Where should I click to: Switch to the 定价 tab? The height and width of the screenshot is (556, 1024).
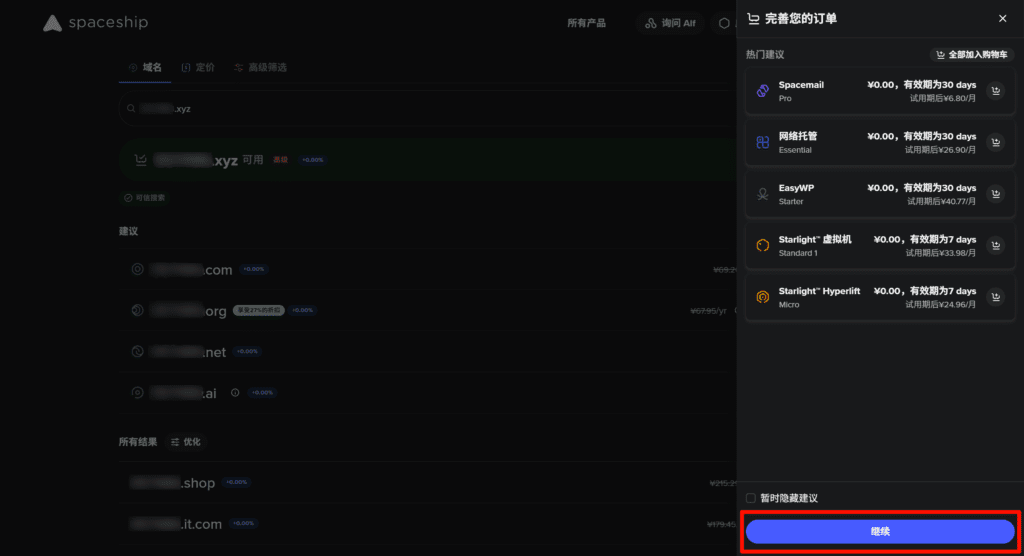pyautogui.click(x=198, y=67)
